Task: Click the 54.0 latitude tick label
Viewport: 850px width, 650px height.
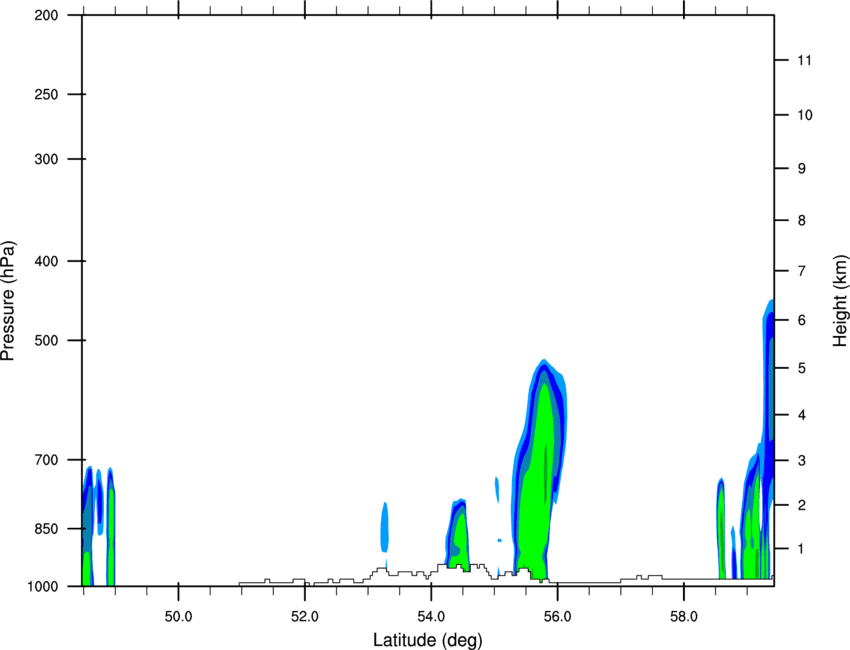Action: point(431,617)
